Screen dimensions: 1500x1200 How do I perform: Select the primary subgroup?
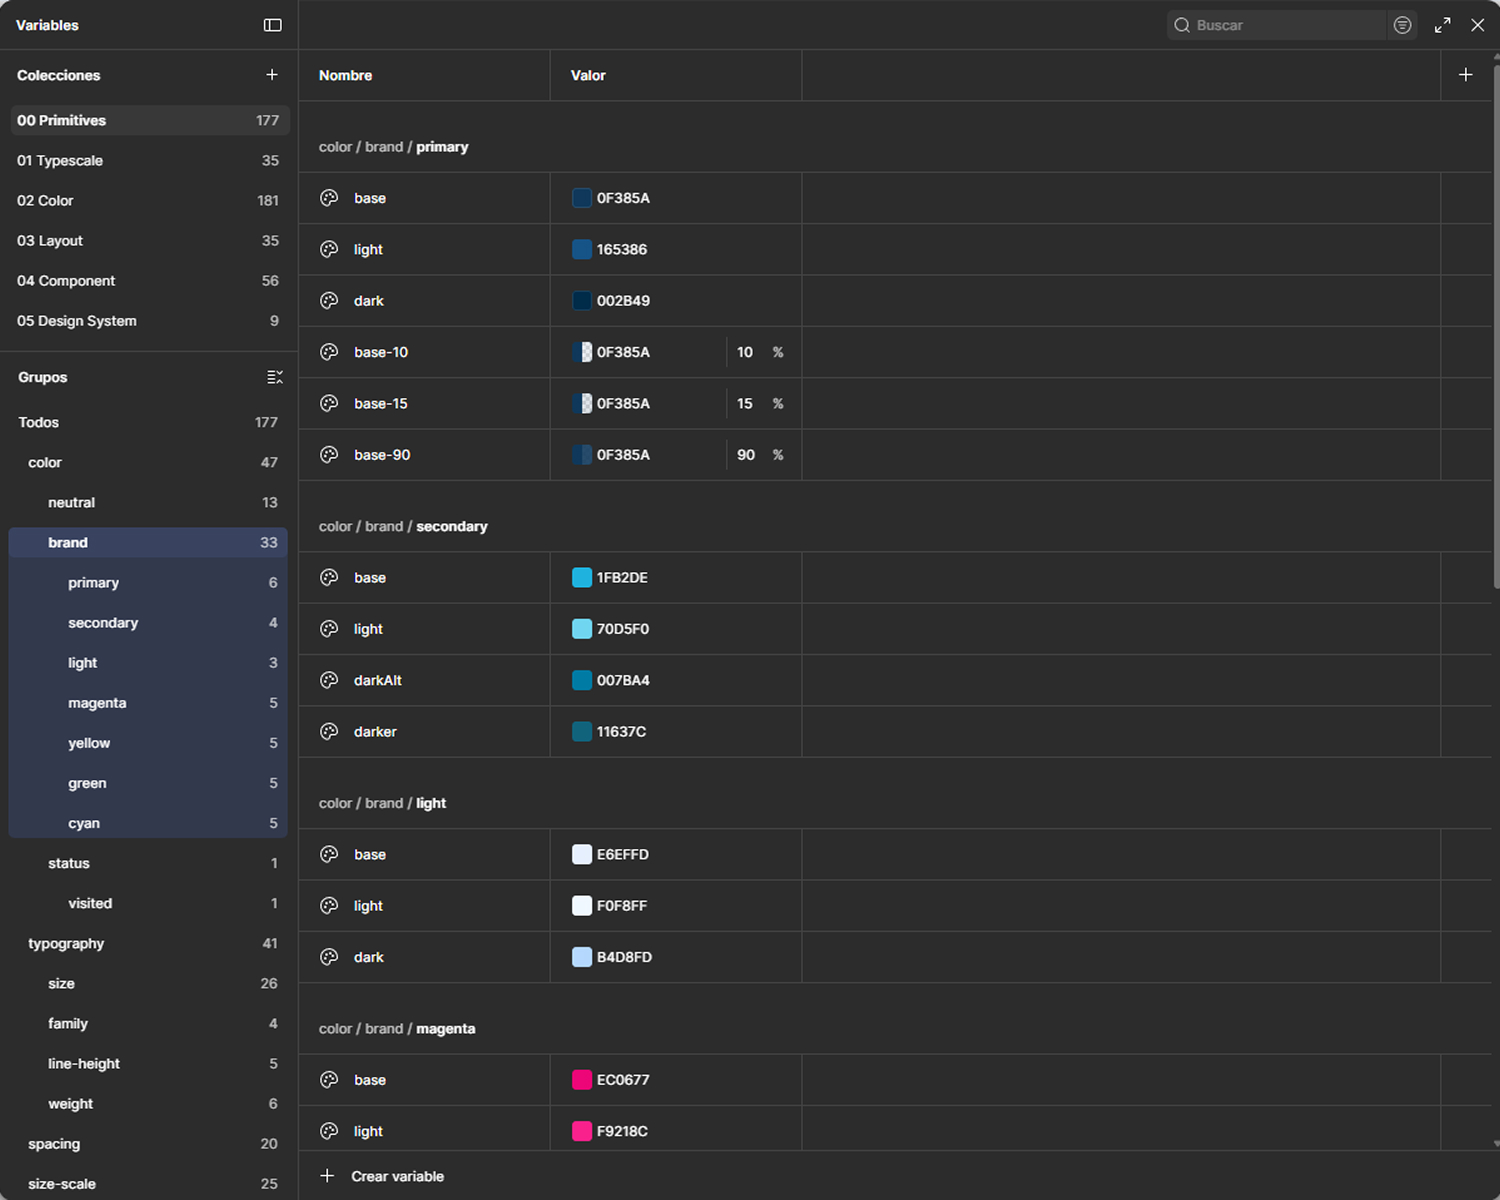148,582
